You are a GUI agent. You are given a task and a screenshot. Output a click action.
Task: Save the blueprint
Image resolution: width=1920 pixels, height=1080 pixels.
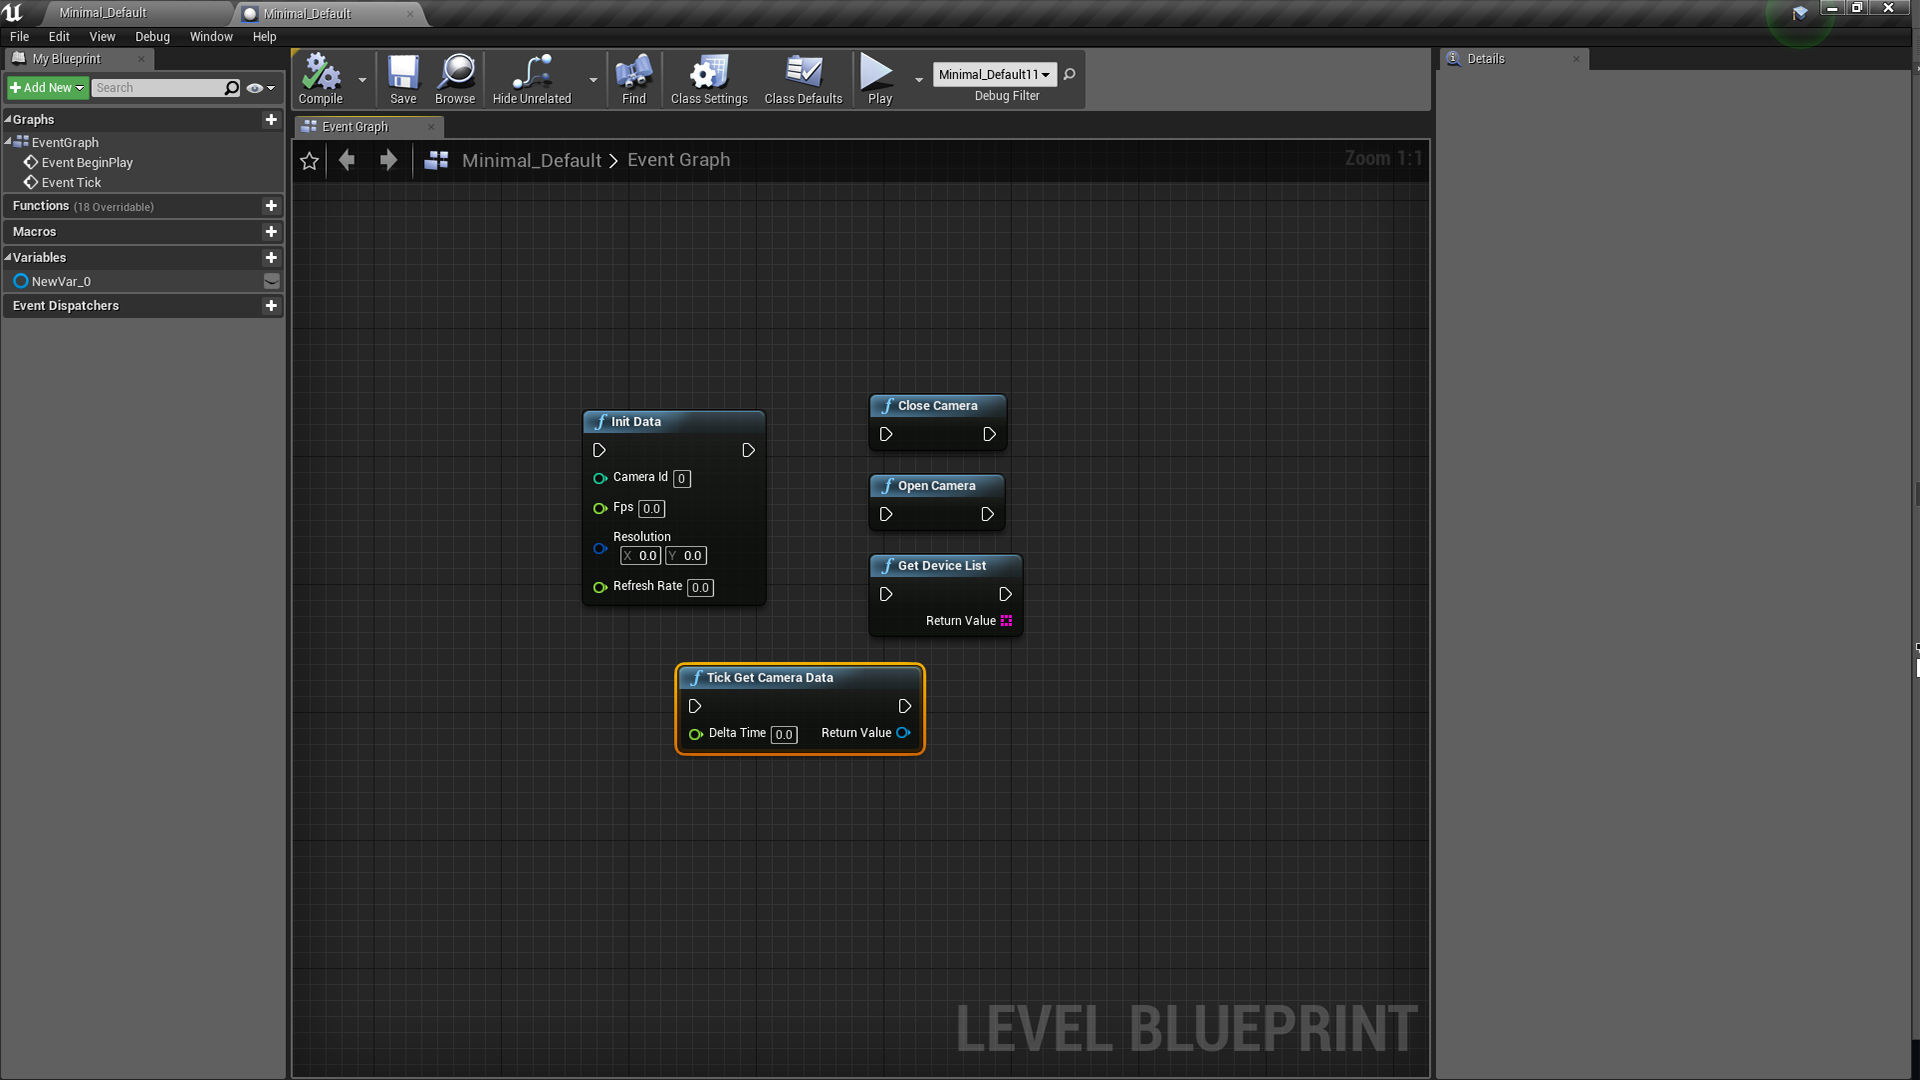tap(403, 79)
